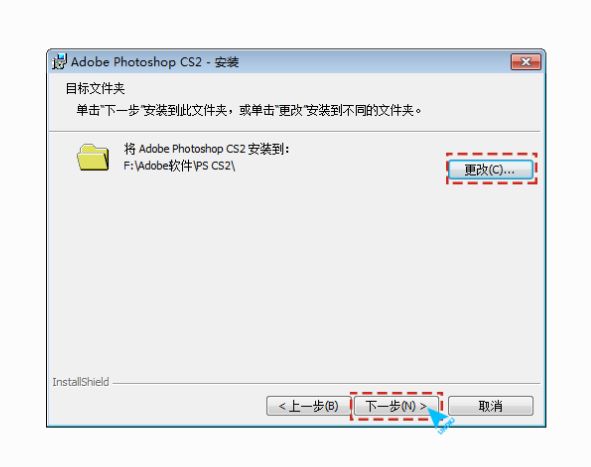Viewport: 591px width, 467px height.
Task: Click the label 将 Adobe Photoshop CS2 安装到:
Action: click(x=207, y=149)
